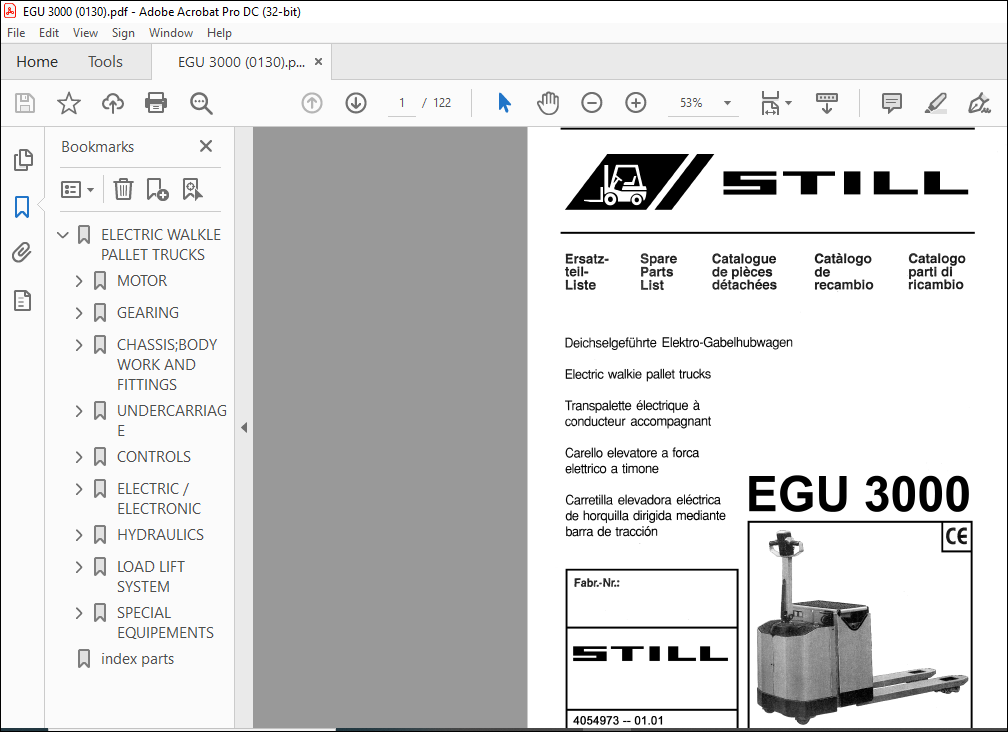Open page thumbnails panel icon

tap(23, 160)
